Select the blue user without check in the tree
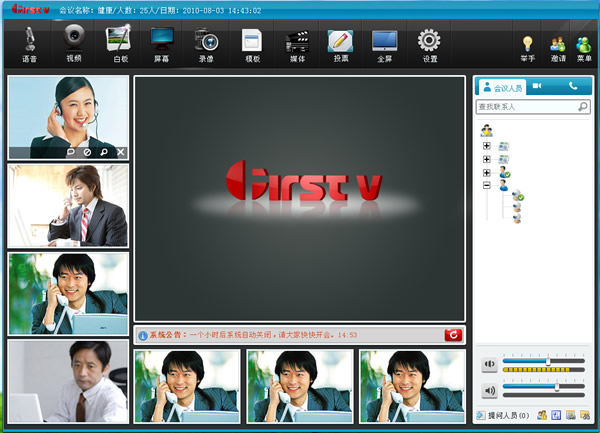 point(504,186)
